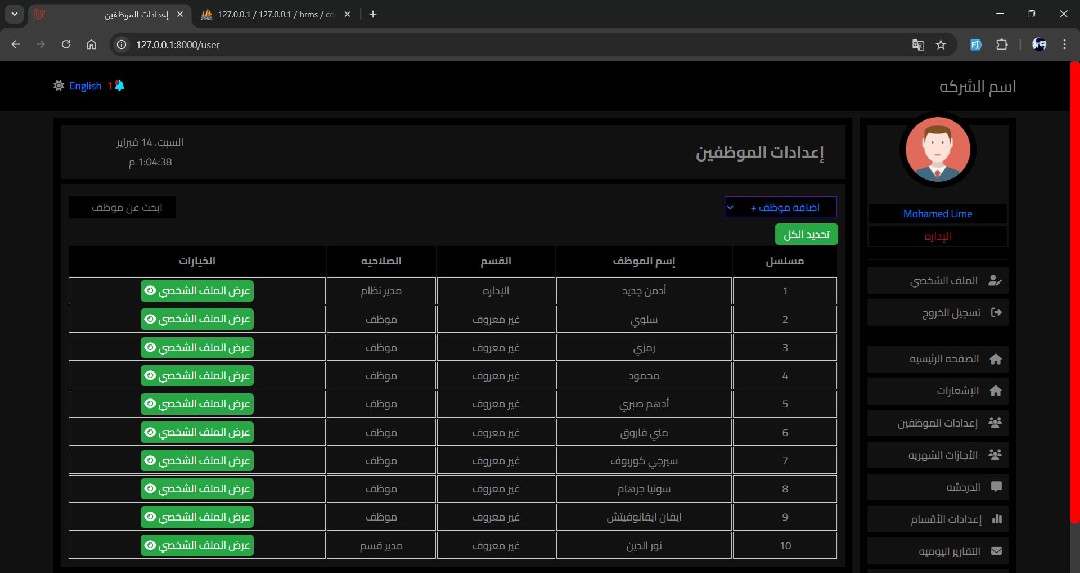View profile of employee مي فاروق
The height and width of the screenshot is (573, 1080).
(197, 432)
